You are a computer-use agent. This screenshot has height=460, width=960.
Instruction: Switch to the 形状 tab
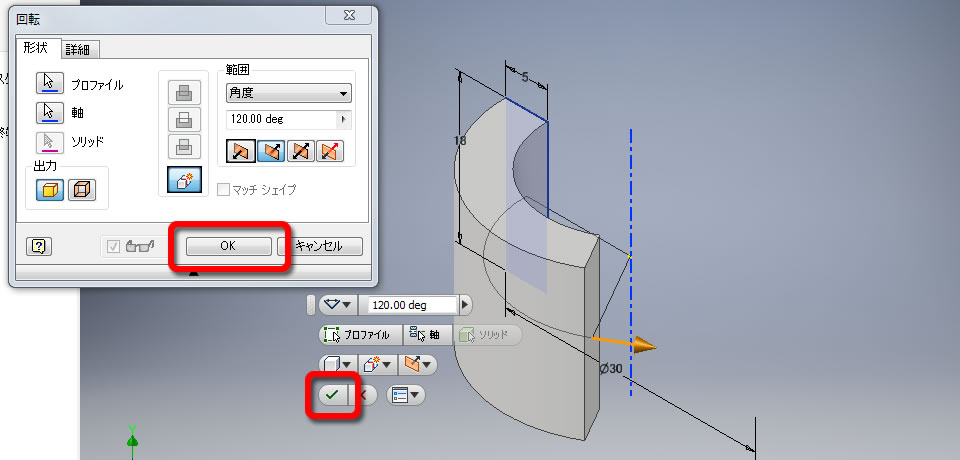click(x=36, y=48)
